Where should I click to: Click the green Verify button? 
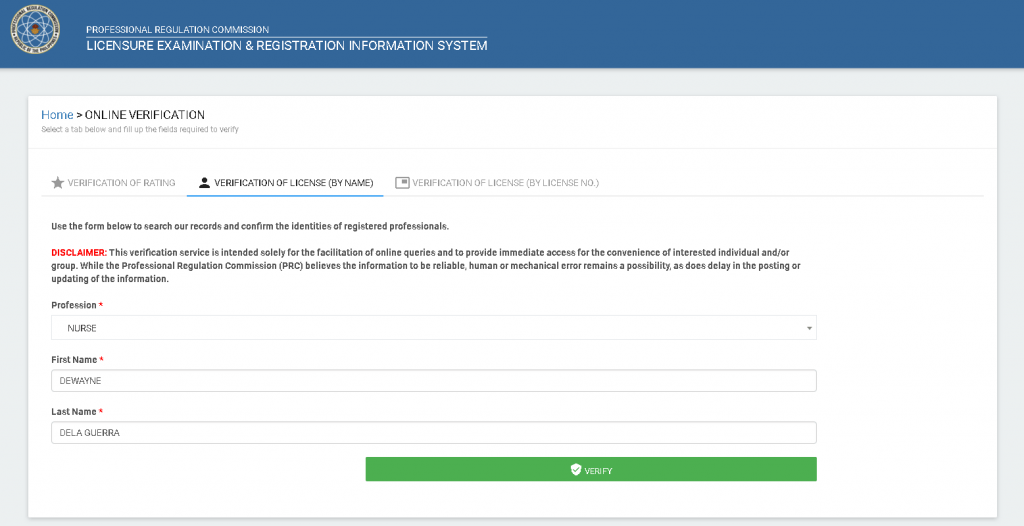coord(590,469)
